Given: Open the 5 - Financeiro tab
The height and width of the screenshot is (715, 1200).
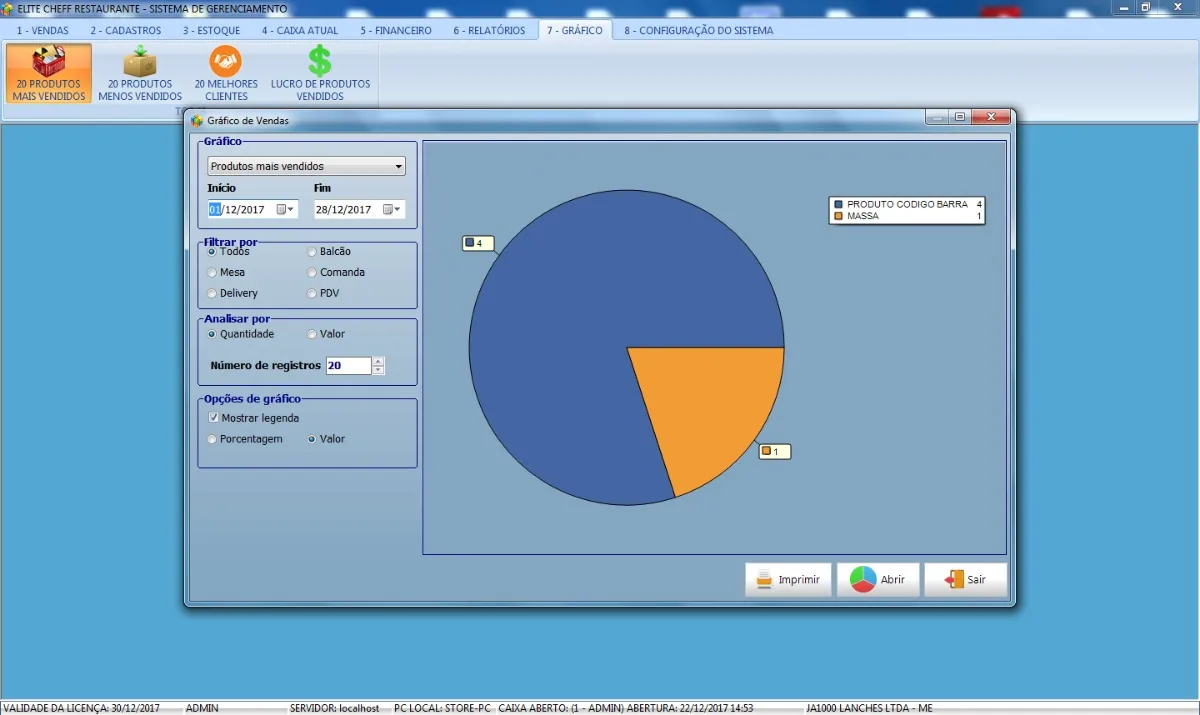Looking at the screenshot, I should pyautogui.click(x=396, y=30).
